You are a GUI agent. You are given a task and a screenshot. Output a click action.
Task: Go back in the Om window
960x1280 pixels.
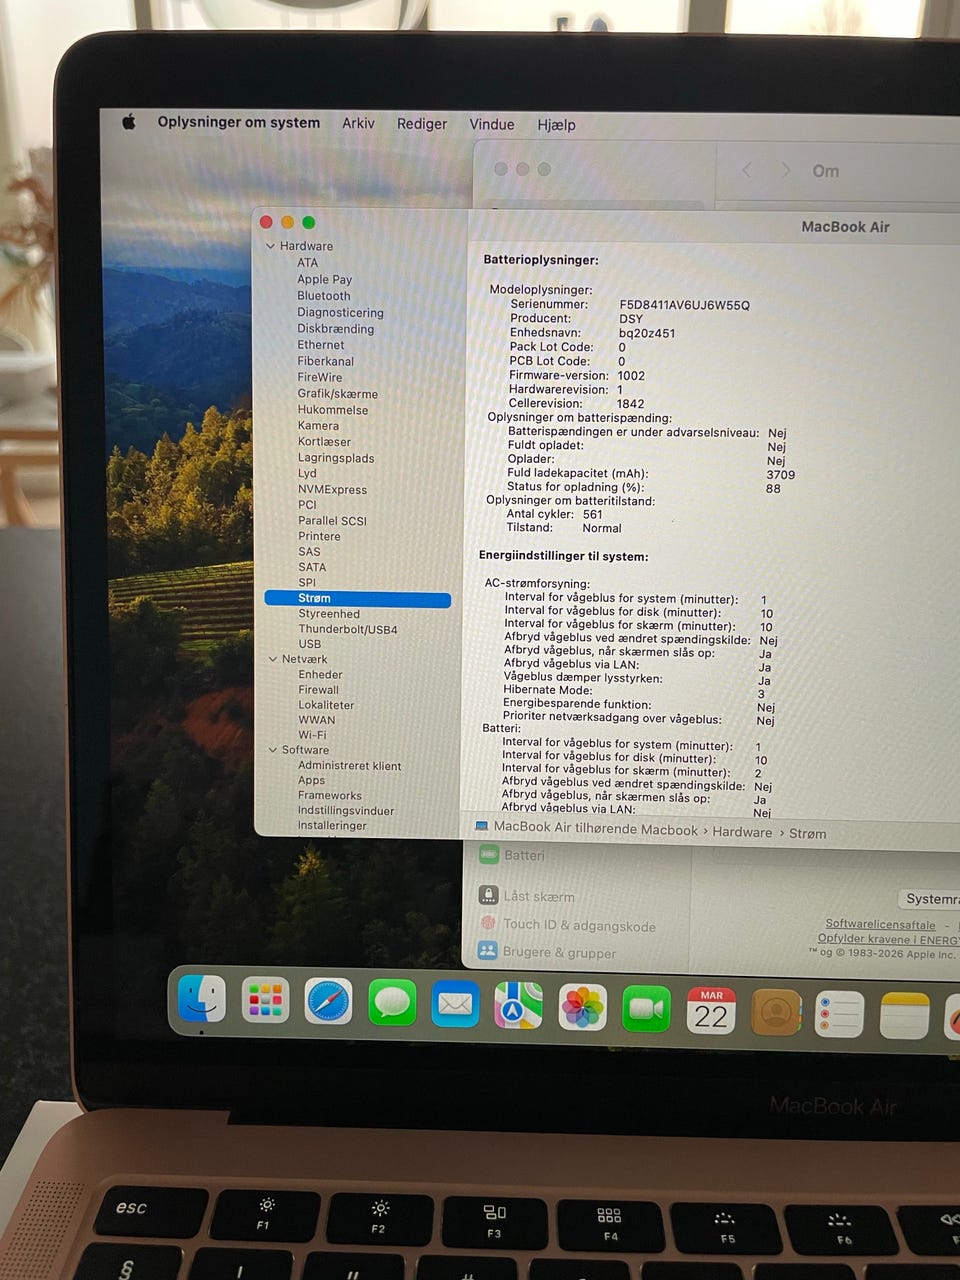747,170
